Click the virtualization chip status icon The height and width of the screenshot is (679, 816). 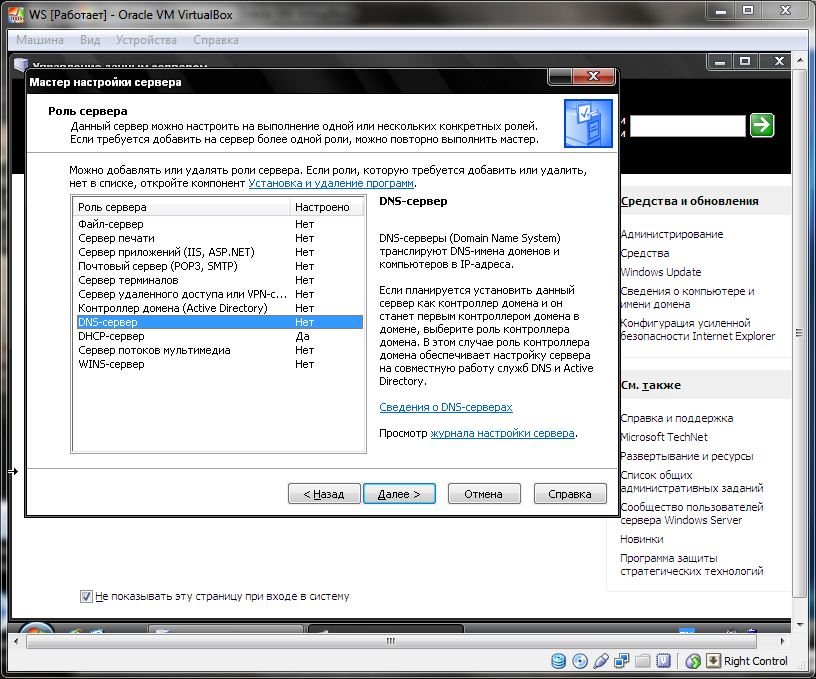coord(664,661)
